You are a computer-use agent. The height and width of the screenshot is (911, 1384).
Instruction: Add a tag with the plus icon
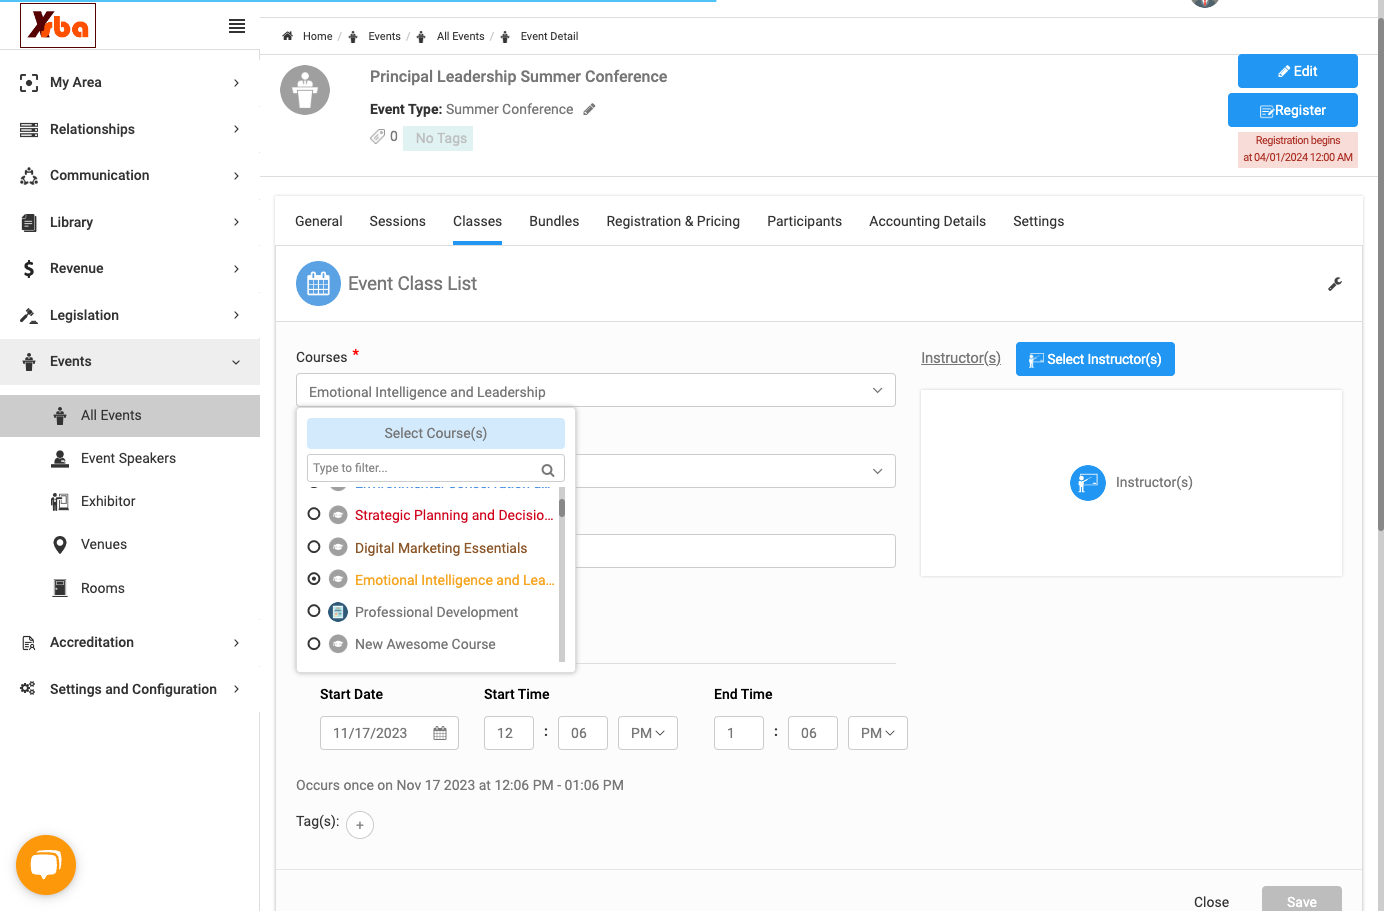click(360, 825)
